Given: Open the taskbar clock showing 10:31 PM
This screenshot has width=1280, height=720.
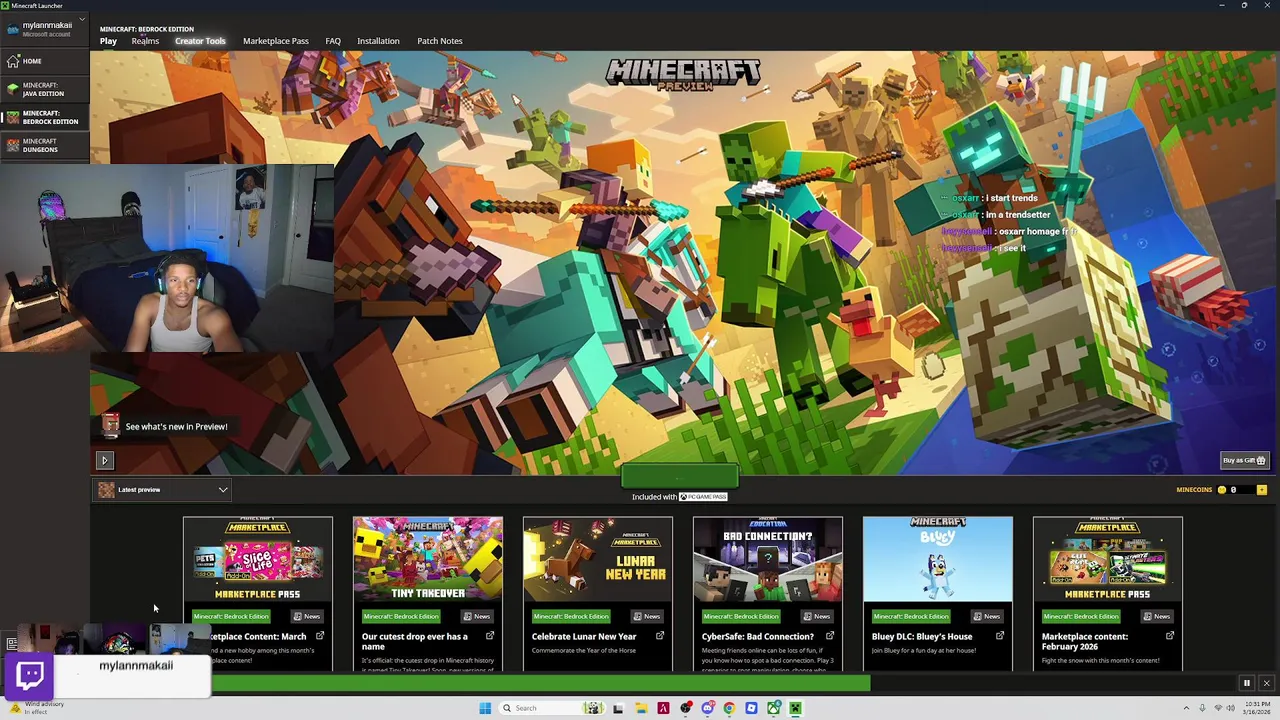Looking at the screenshot, I should pyautogui.click(x=1257, y=708).
